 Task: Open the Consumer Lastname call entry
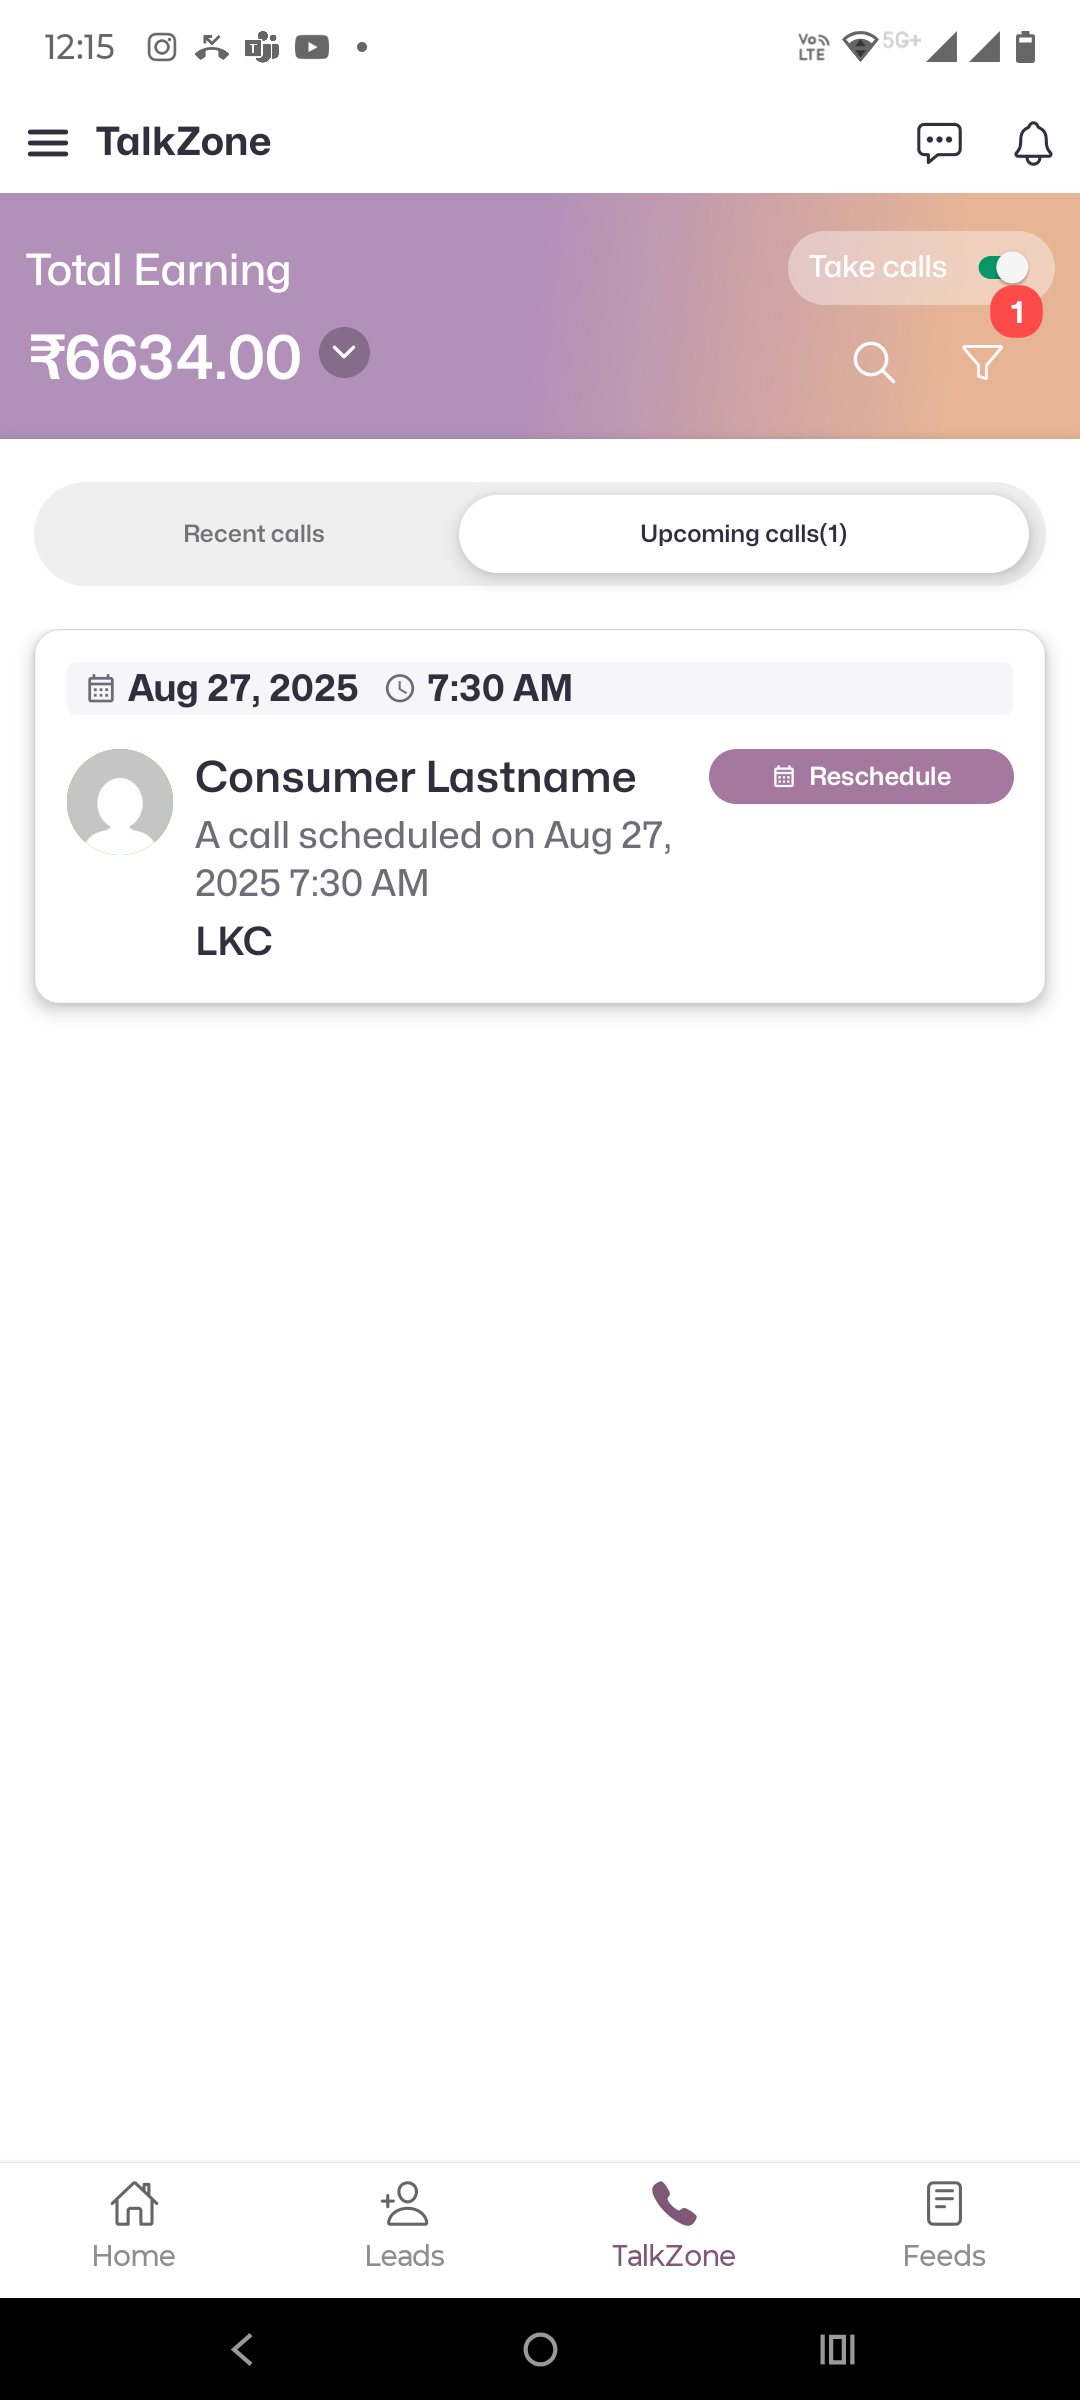point(415,778)
